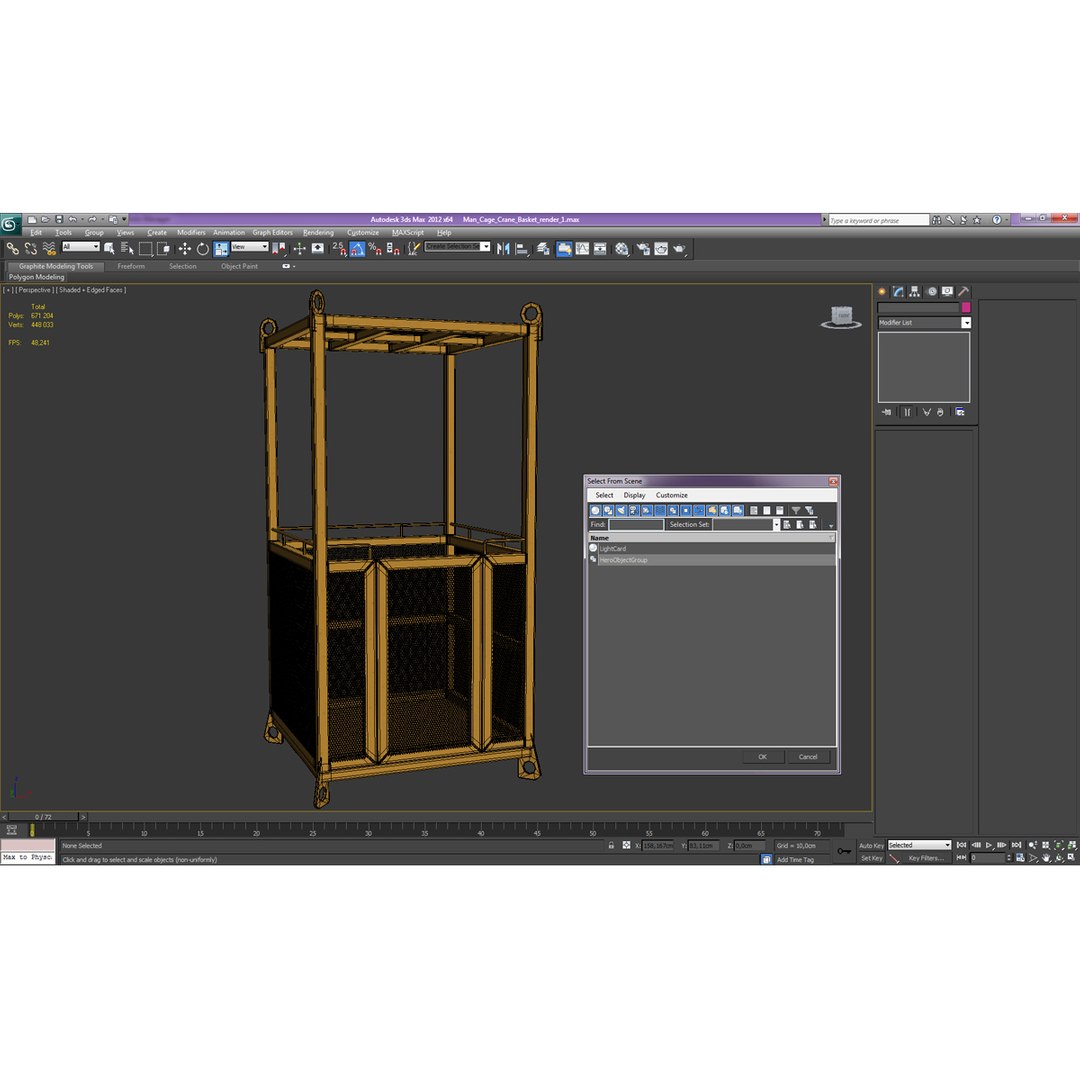
Task: Open the Graph Editors menu
Action: click(272, 233)
